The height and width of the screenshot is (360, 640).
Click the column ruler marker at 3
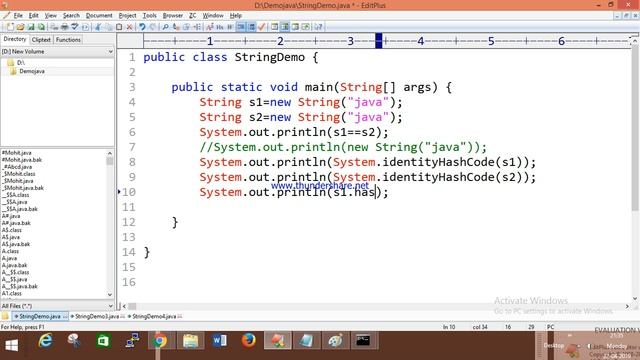pyautogui.click(x=350, y=41)
